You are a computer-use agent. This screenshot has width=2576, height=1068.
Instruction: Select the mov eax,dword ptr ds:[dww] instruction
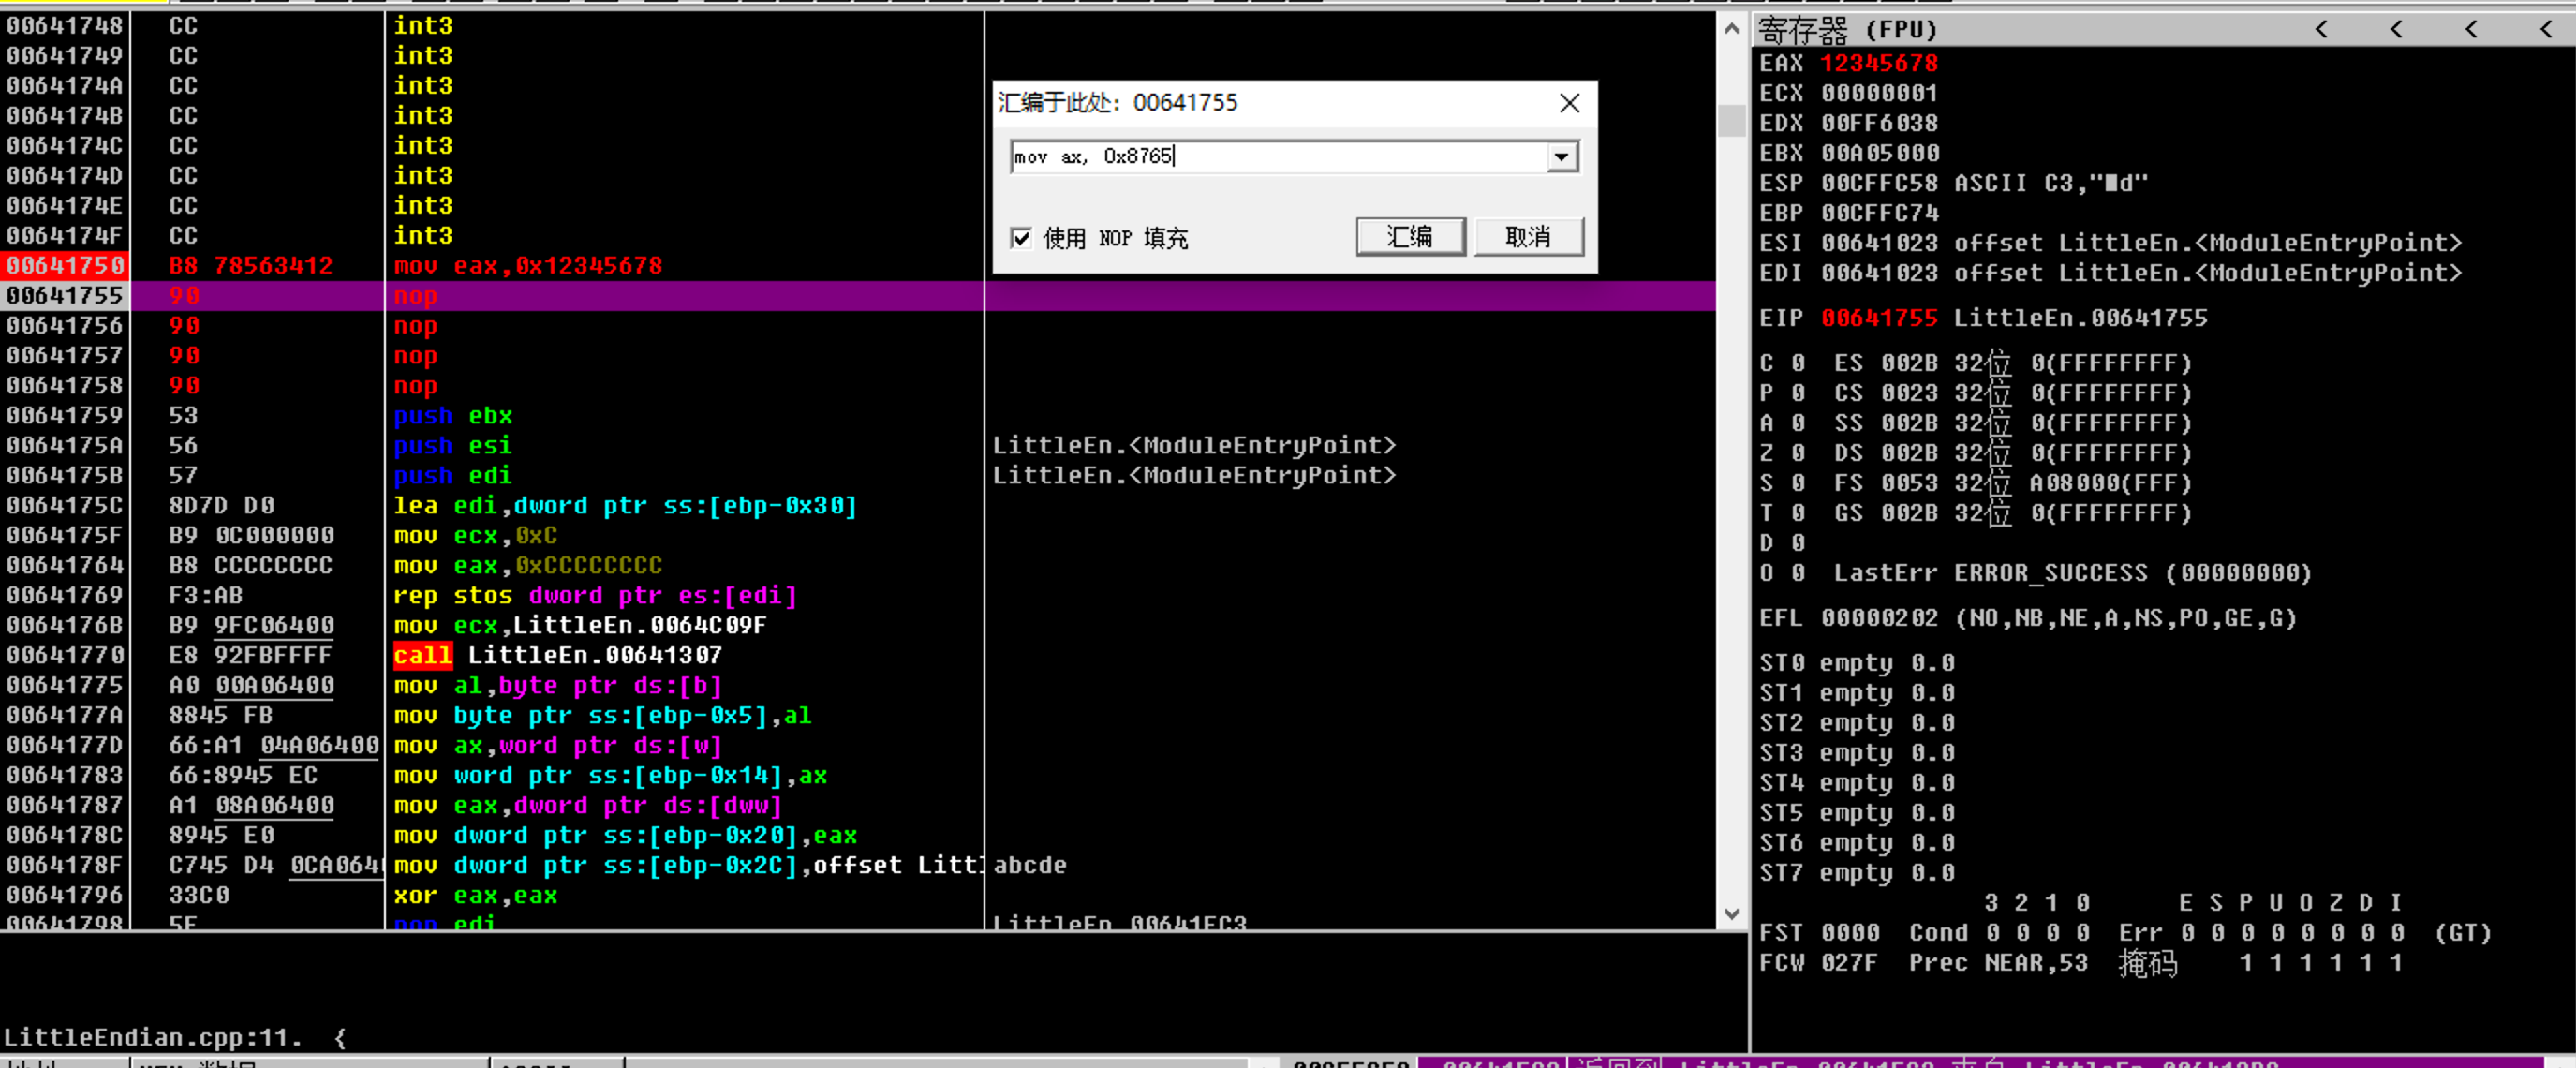click(588, 806)
